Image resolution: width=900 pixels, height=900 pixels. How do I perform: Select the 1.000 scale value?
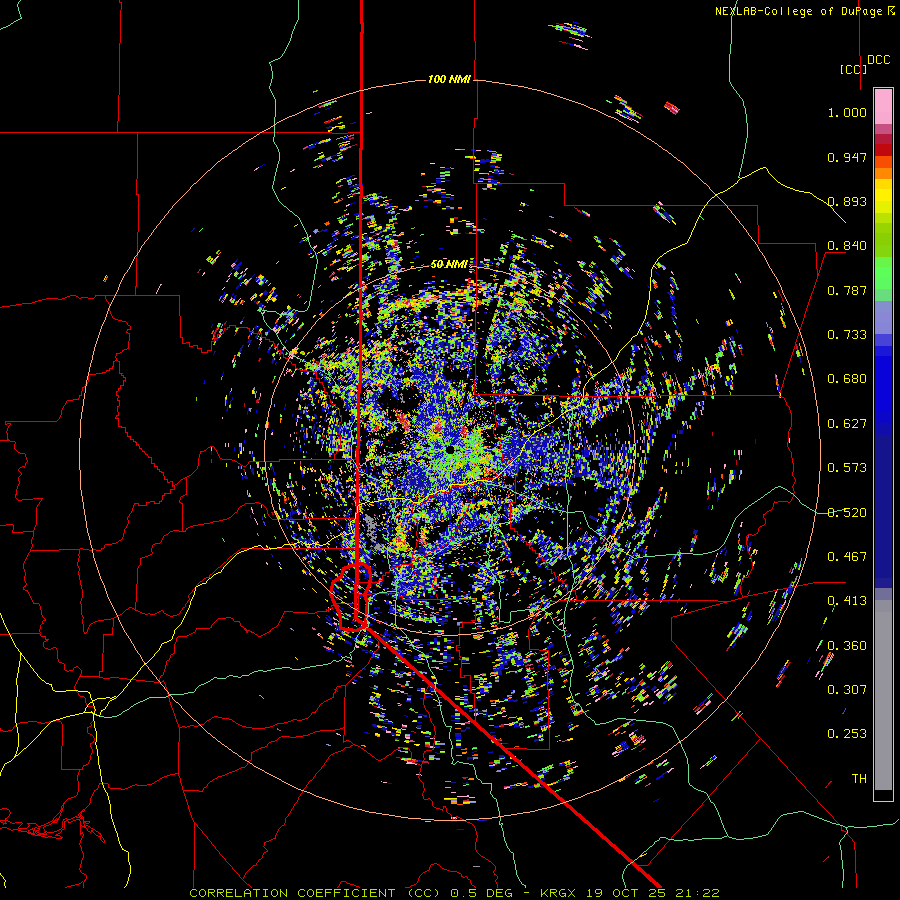click(847, 112)
